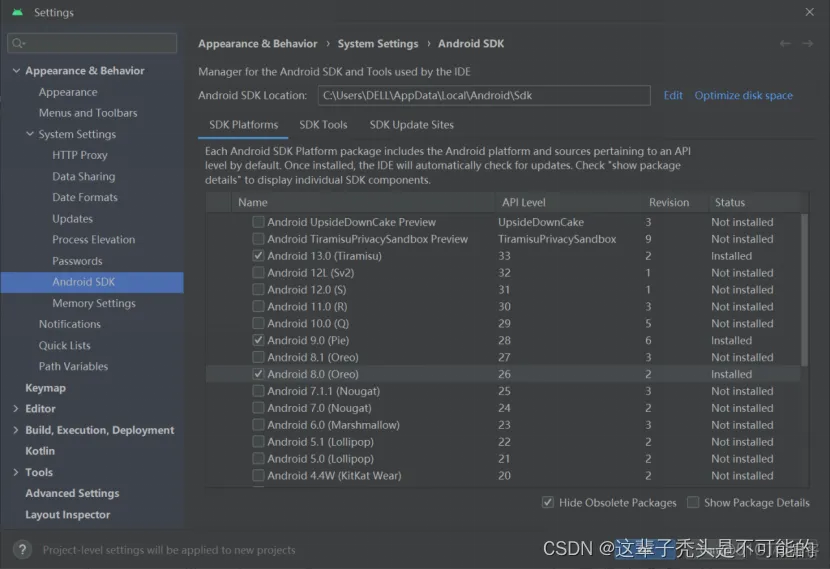This screenshot has width=830, height=569.
Task: Open Quick Lists settings
Action: (65, 346)
